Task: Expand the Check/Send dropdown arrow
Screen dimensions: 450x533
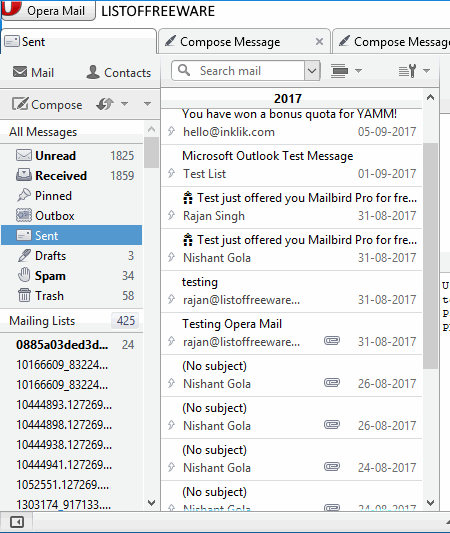Action: point(125,104)
